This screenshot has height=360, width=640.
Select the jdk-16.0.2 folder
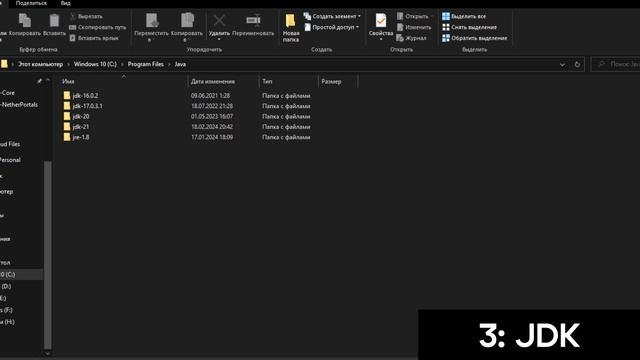point(85,96)
